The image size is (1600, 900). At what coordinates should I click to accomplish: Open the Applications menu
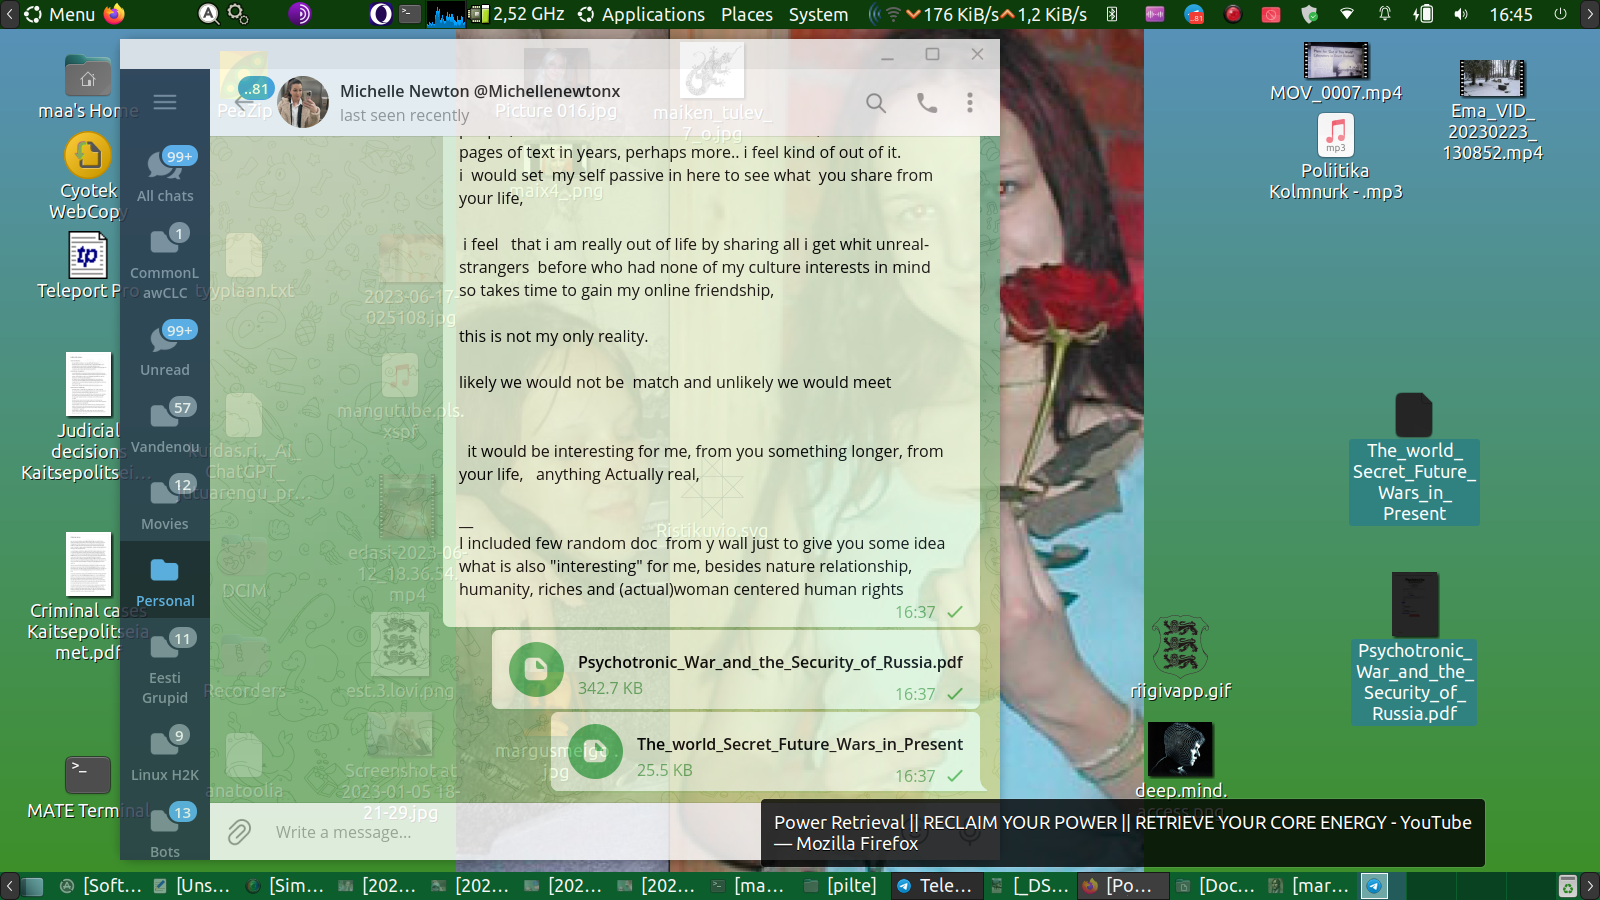tap(641, 14)
